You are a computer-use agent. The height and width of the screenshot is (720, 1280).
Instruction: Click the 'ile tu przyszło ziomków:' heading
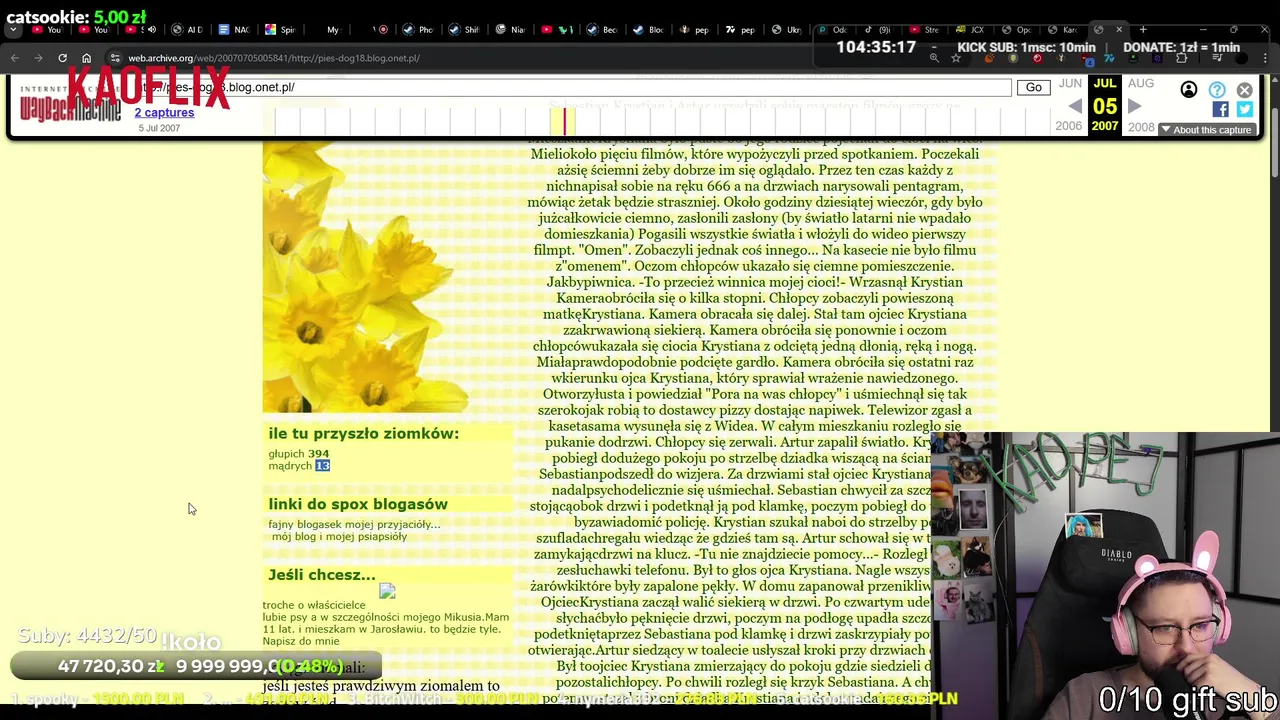[363, 433]
